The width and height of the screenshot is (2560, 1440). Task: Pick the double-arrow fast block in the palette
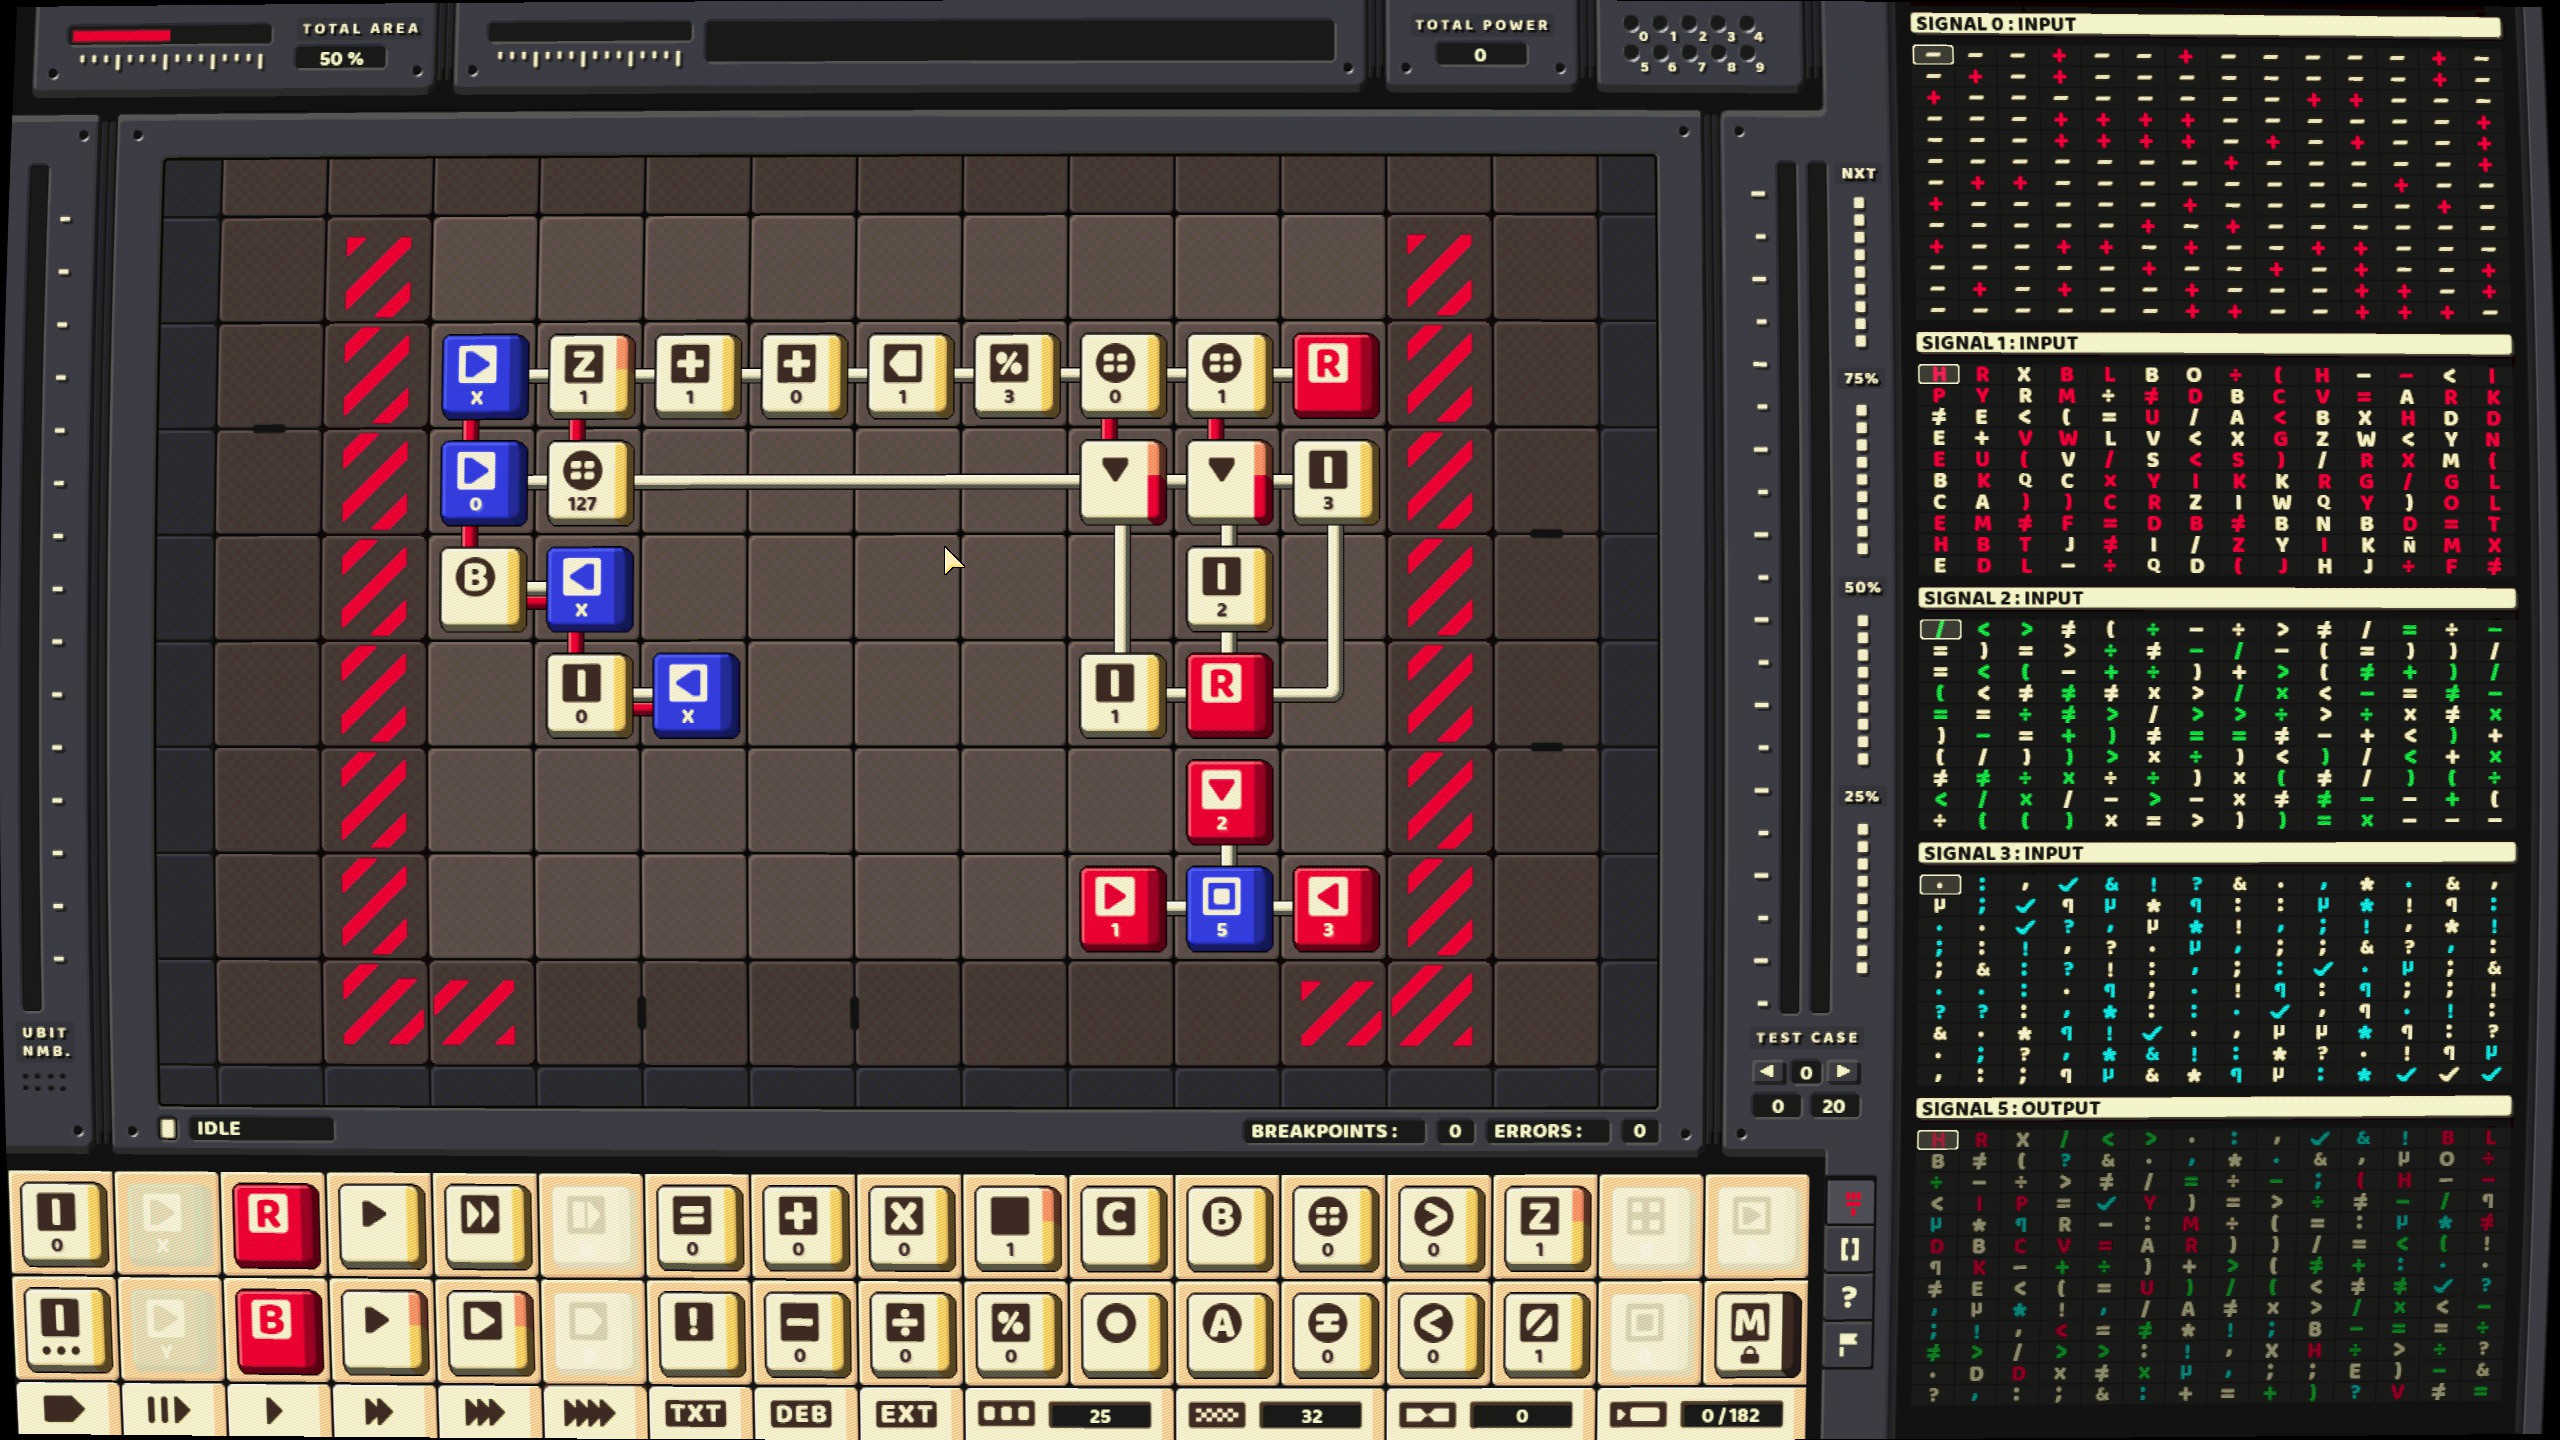[x=486, y=1224]
